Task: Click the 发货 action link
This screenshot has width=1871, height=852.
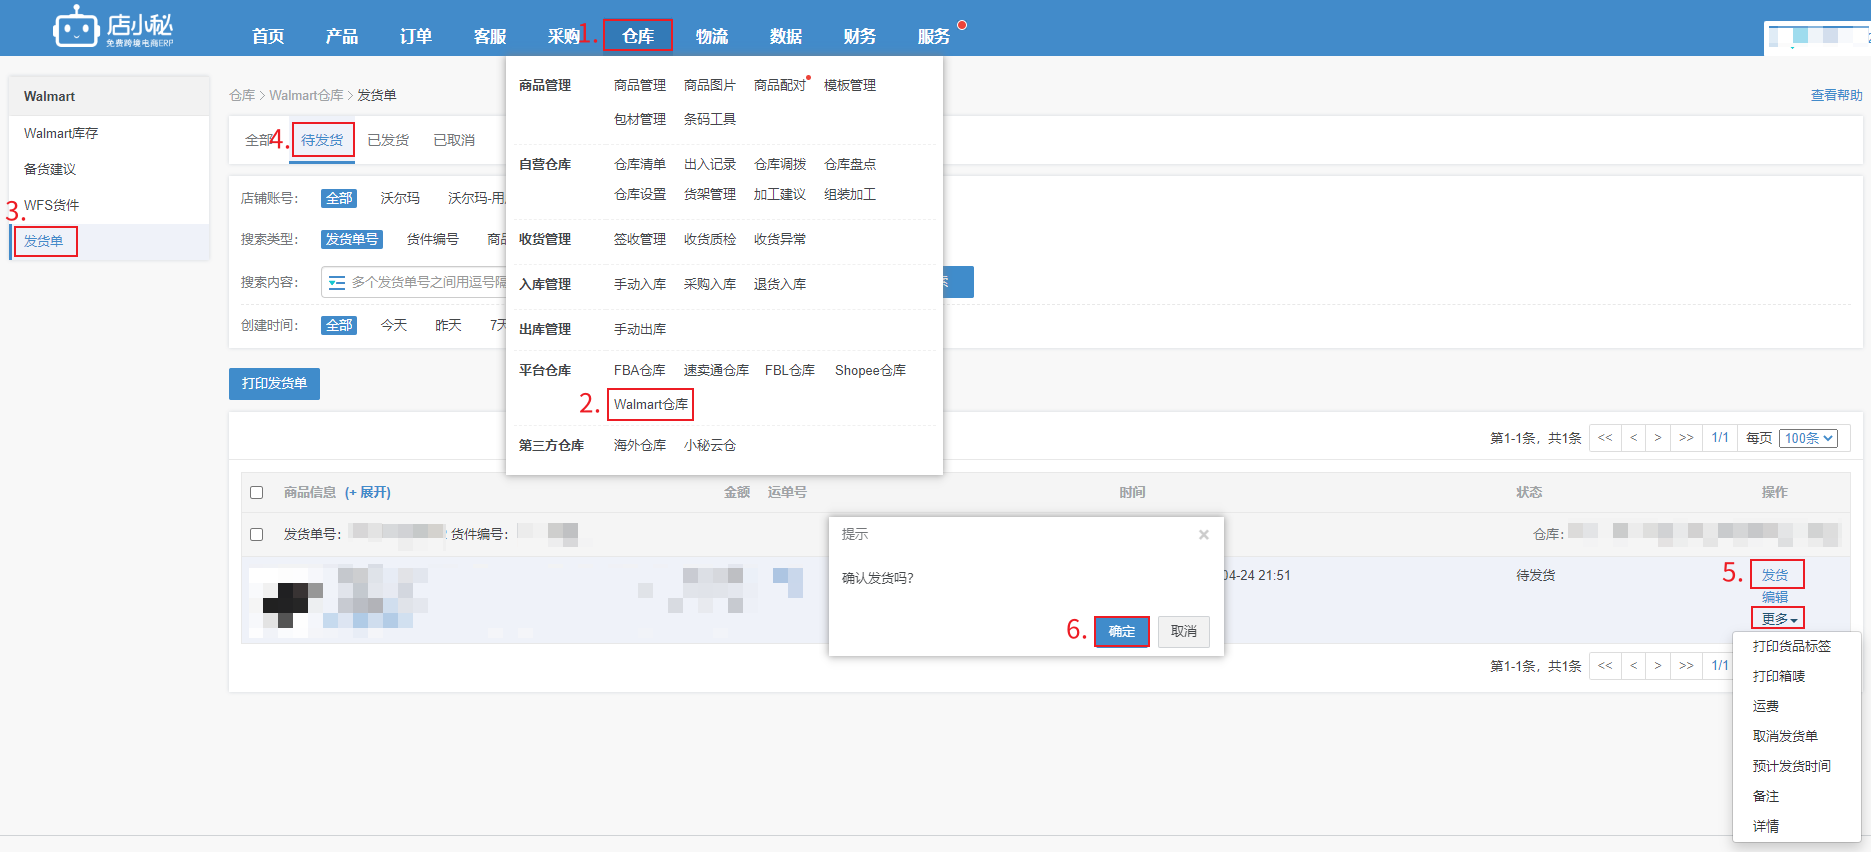Action: pyautogui.click(x=1776, y=575)
